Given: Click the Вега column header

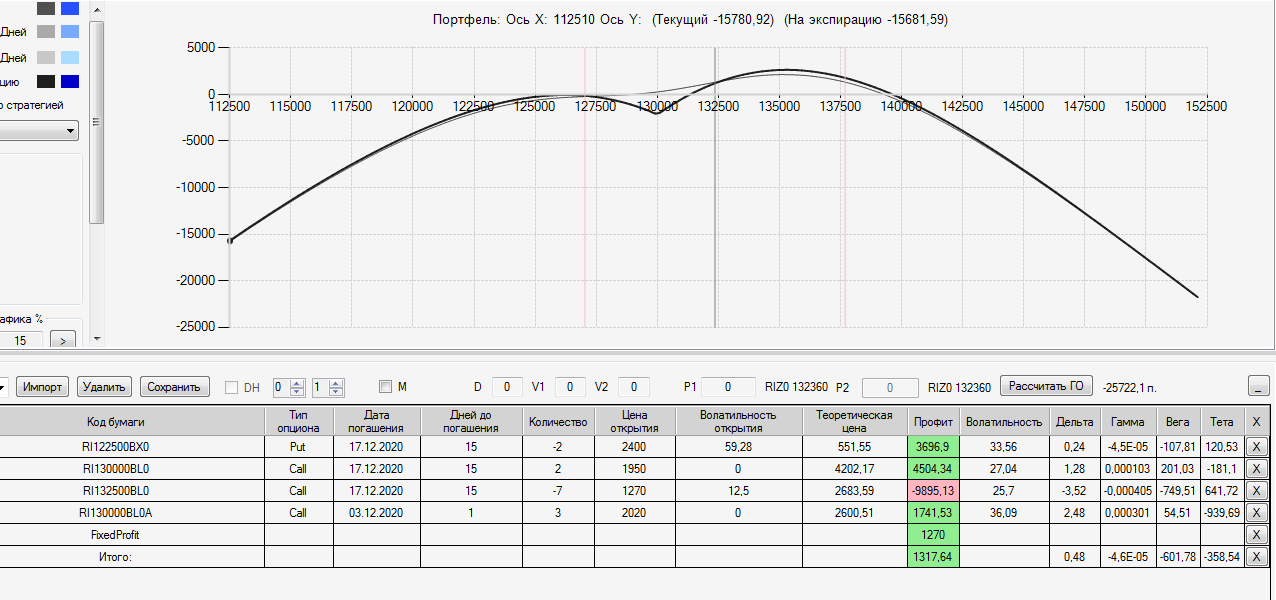Looking at the screenshot, I should (1178, 422).
